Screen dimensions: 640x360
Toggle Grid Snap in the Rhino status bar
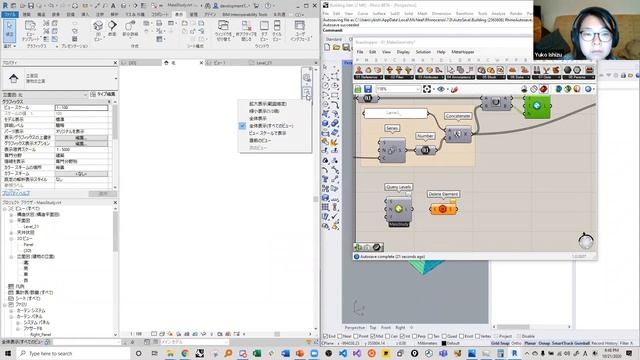point(500,343)
